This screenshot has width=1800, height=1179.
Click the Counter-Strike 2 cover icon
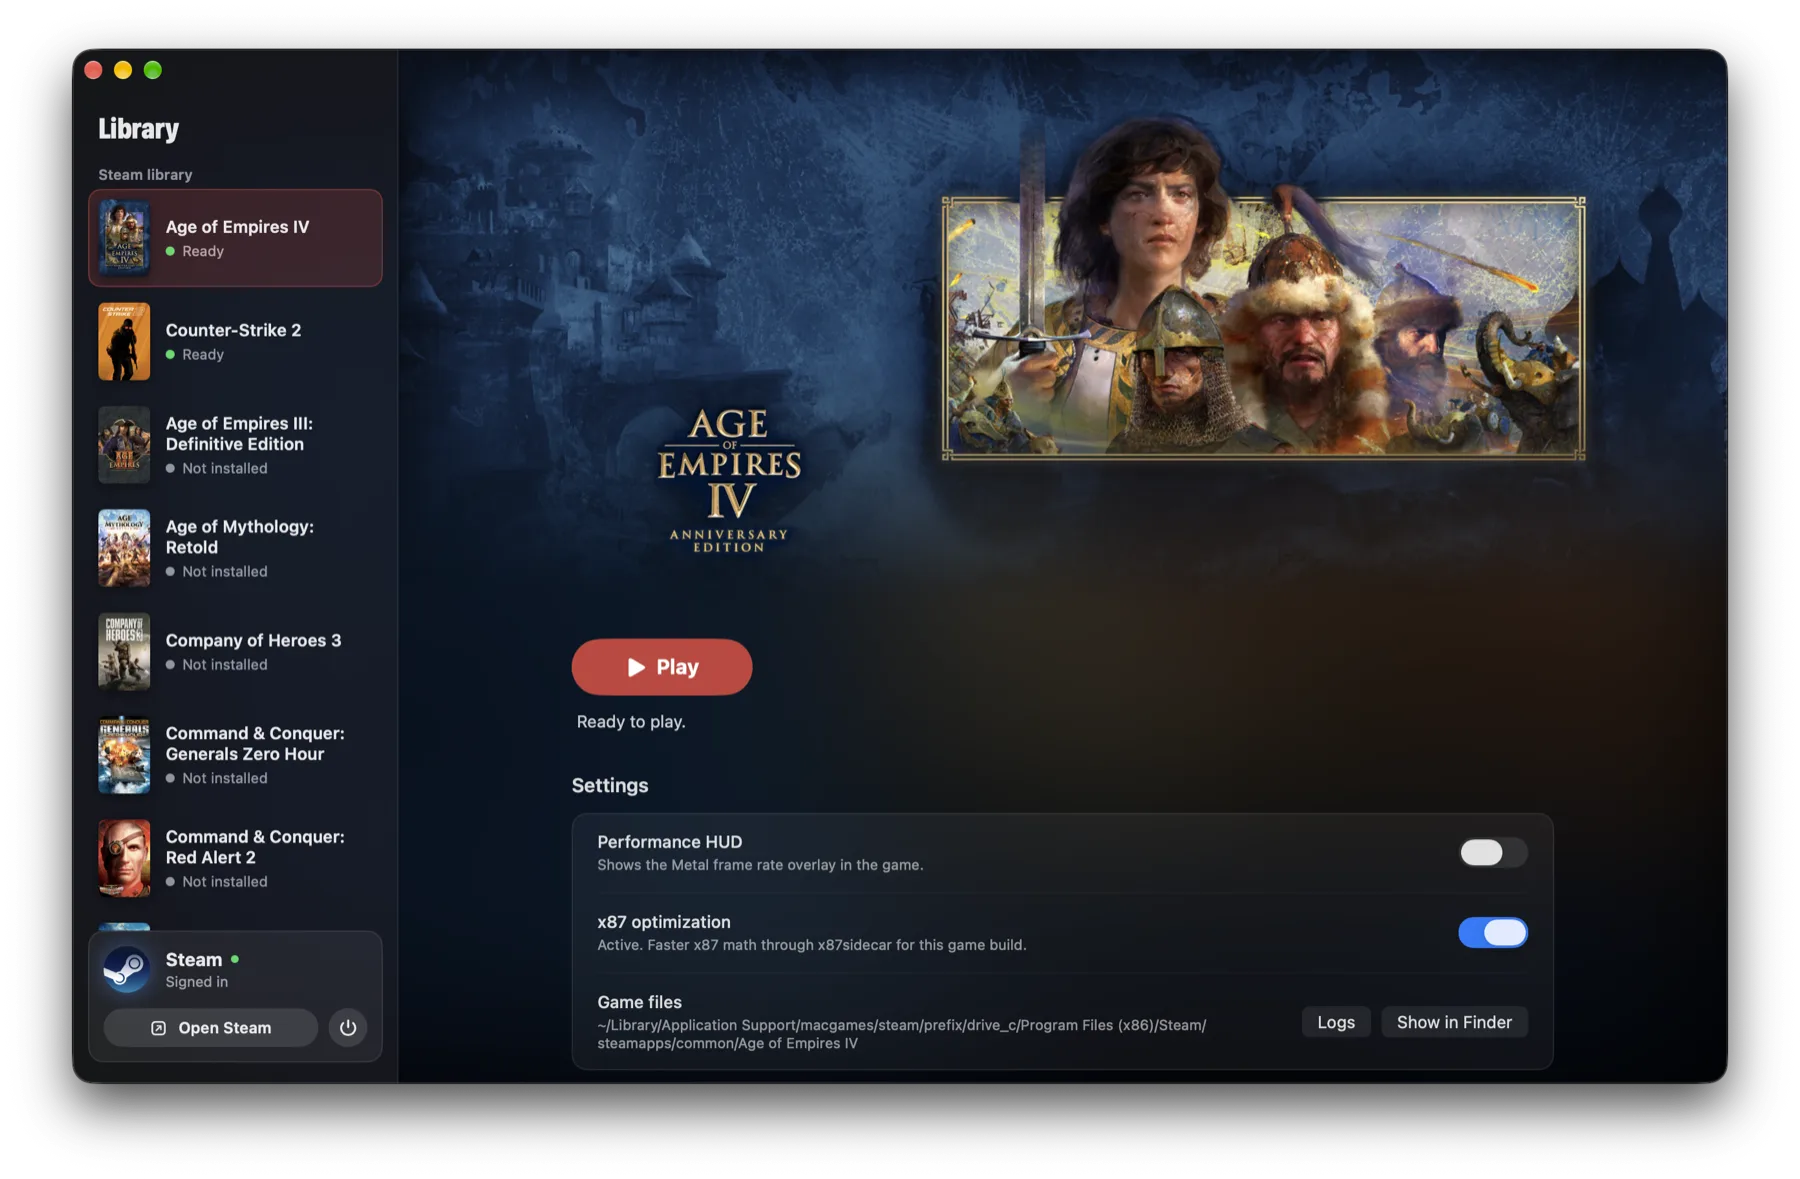(124, 342)
